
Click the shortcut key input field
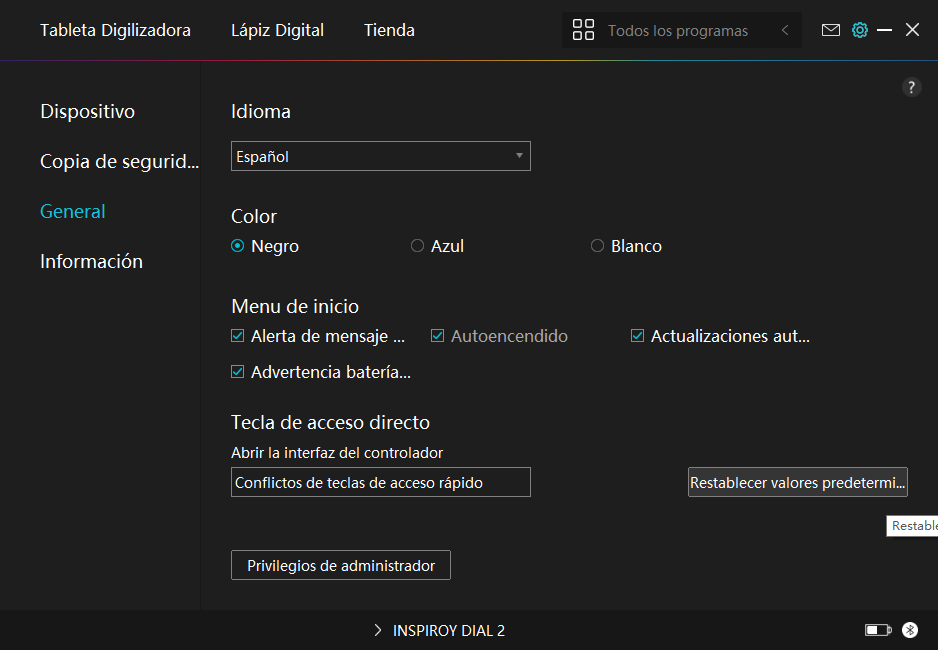(x=380, y=482)
